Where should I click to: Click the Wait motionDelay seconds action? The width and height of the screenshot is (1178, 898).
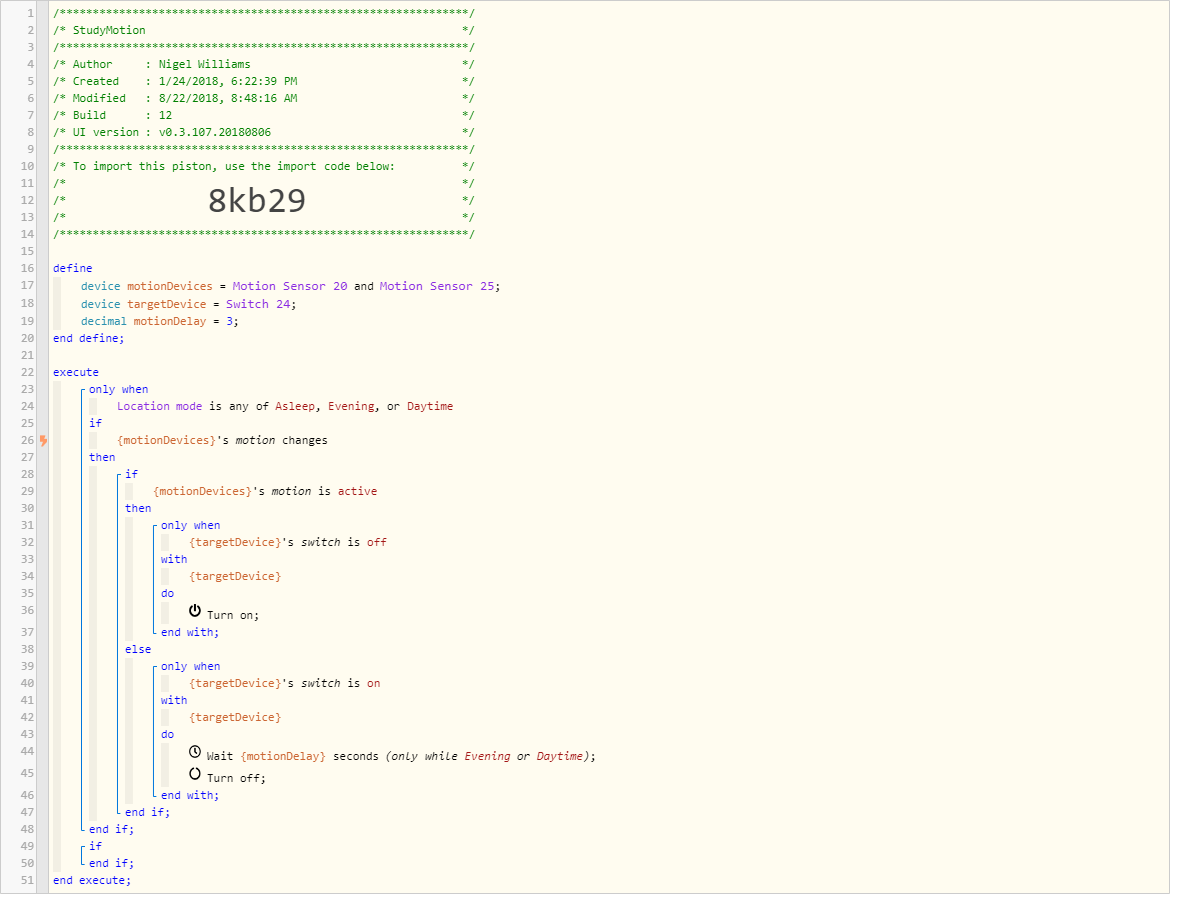click(293, 758)
